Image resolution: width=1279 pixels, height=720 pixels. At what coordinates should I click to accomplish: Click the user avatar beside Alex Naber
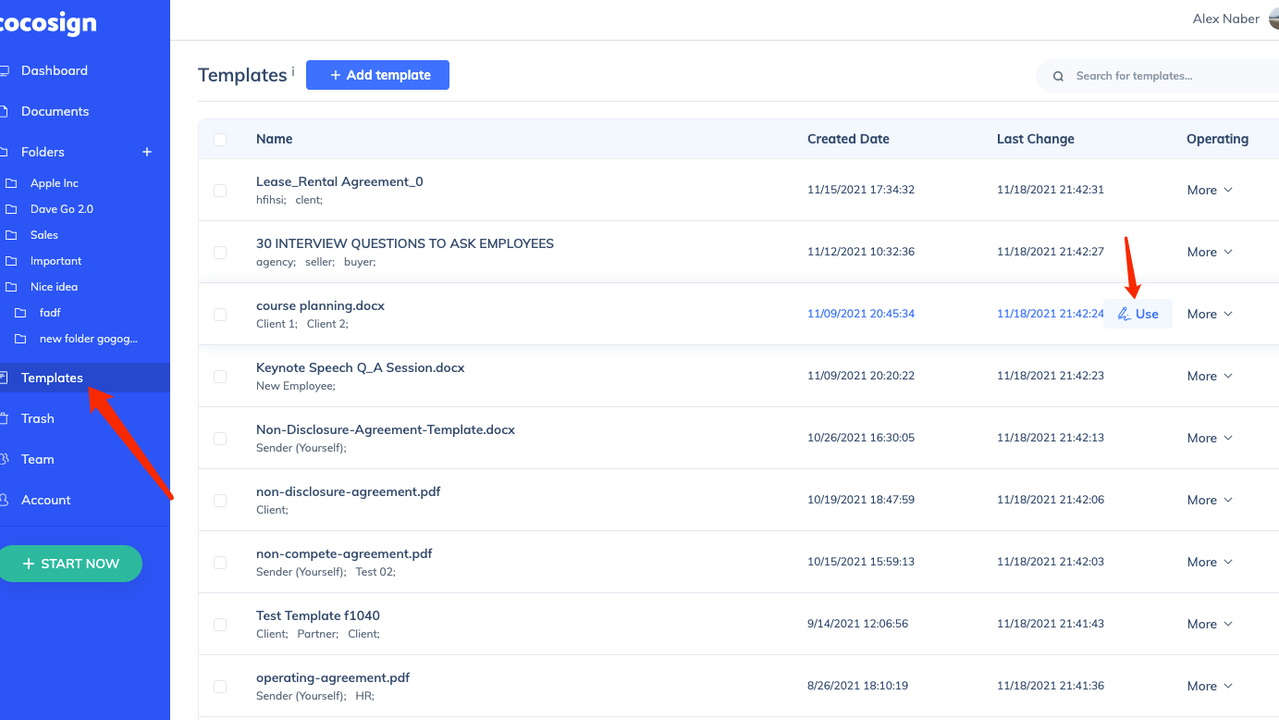click(1273, 19)
